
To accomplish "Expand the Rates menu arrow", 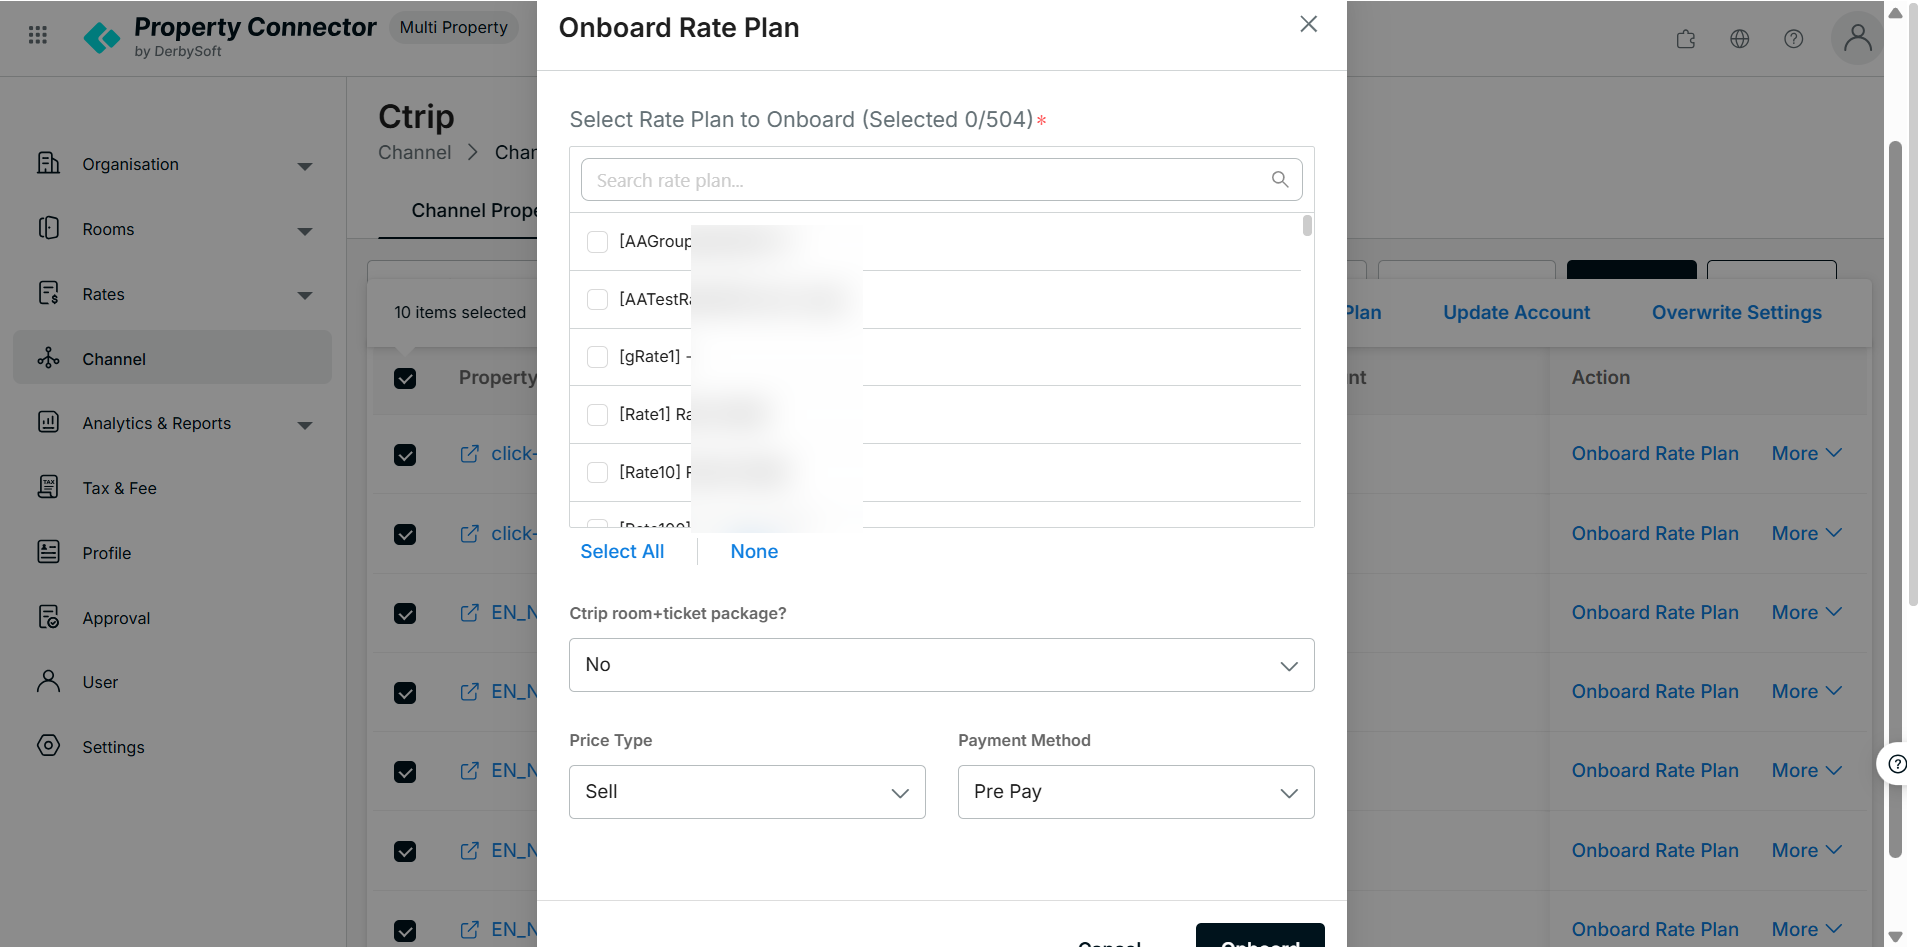I will pyautogui.click(x=305, y=296).
